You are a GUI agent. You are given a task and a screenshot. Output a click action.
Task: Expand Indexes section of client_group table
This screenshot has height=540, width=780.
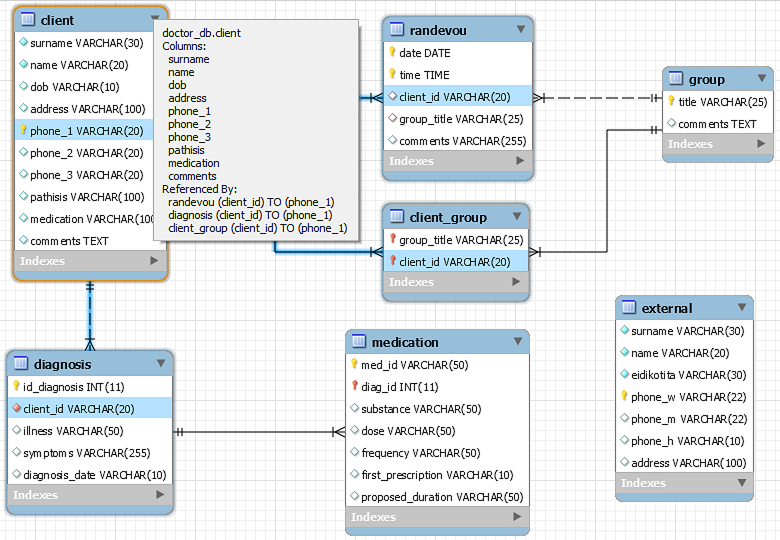pos(516,282)
